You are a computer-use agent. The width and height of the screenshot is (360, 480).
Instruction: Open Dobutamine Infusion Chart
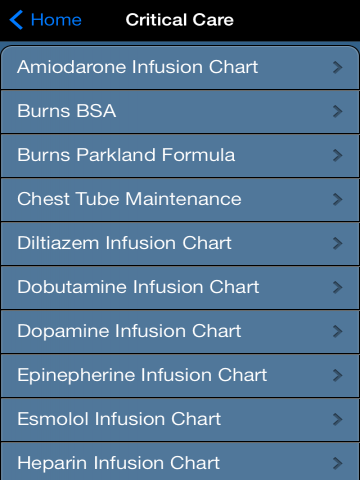point(180,287)
